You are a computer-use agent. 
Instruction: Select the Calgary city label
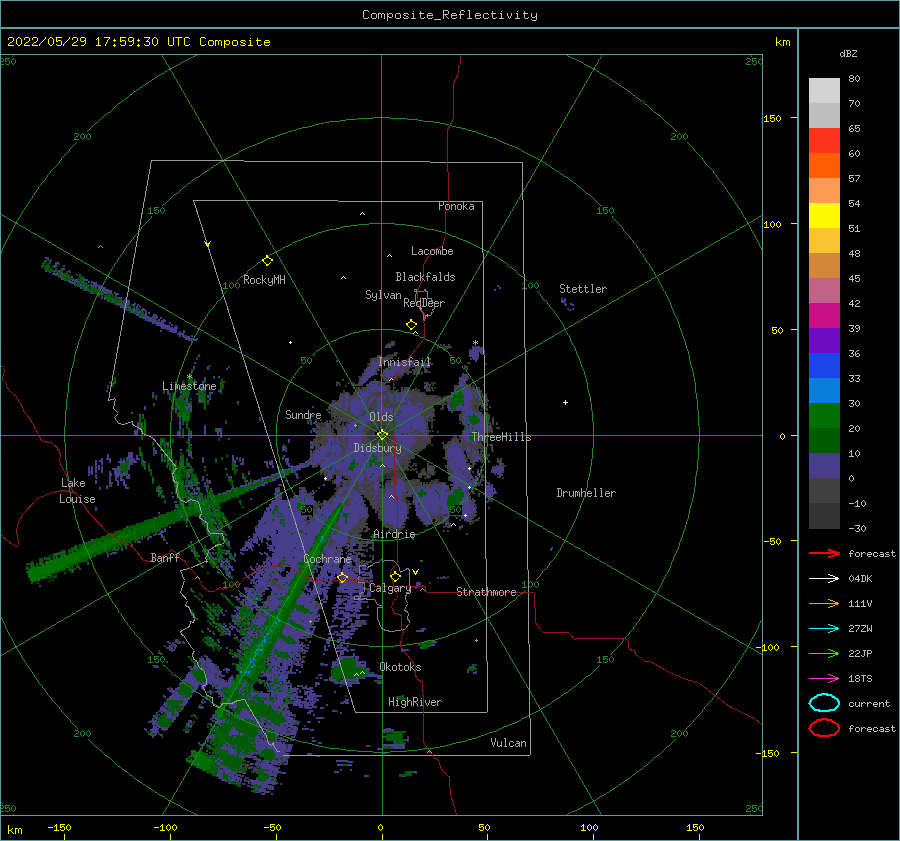390,588
